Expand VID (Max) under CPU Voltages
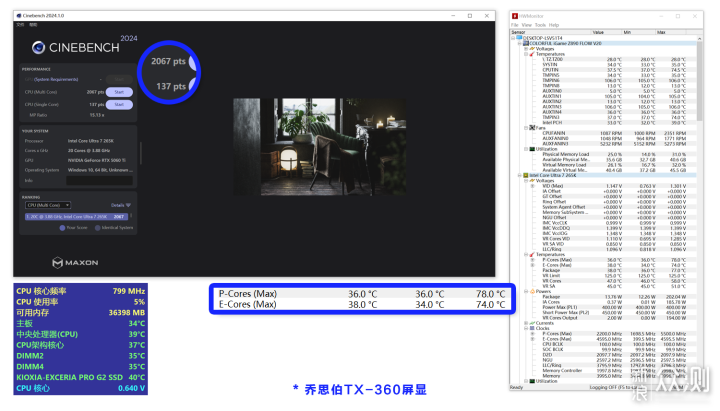This screenshot has height=411, width=720. click(533, 186)
